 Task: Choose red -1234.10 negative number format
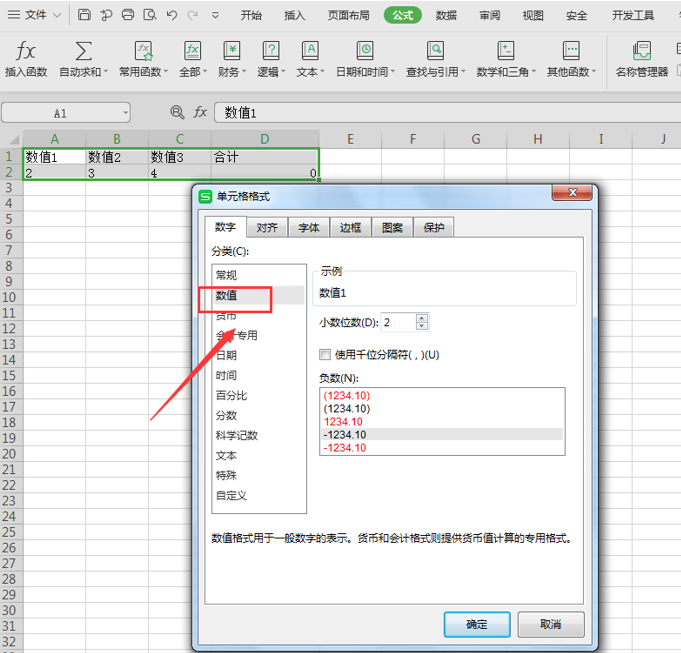442,448
